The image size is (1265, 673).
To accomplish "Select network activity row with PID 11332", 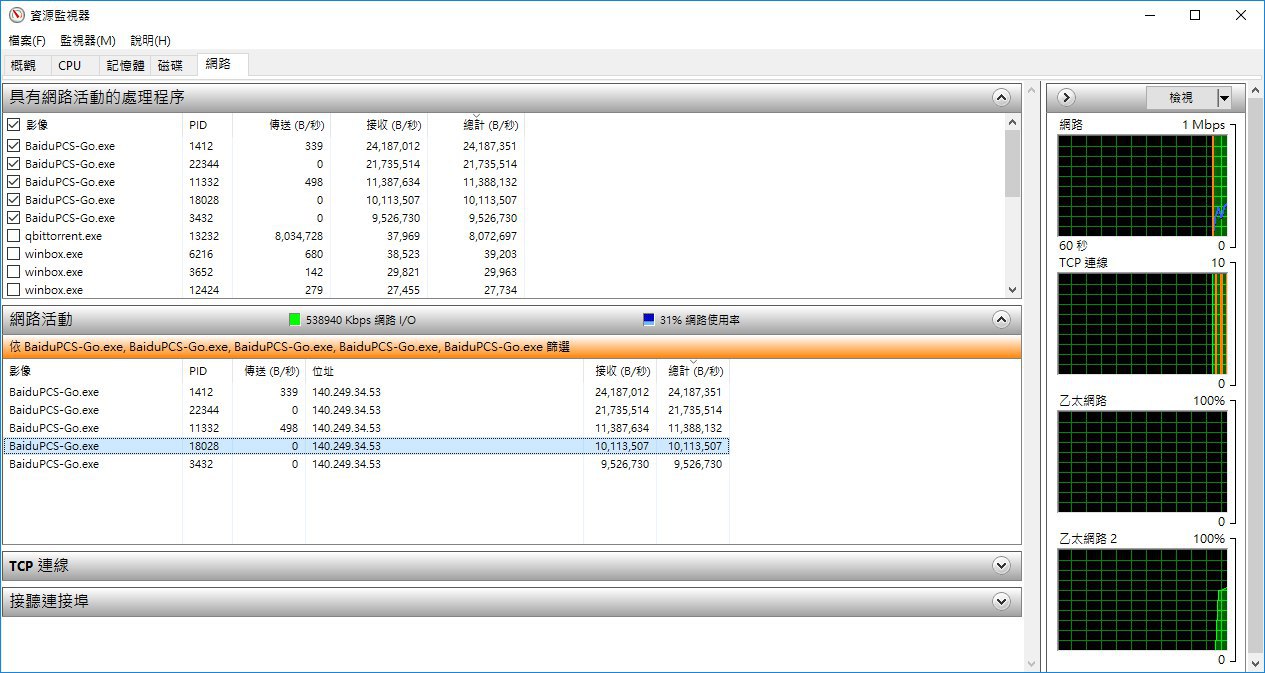I will pyautogui.click(x=366, y=428).
